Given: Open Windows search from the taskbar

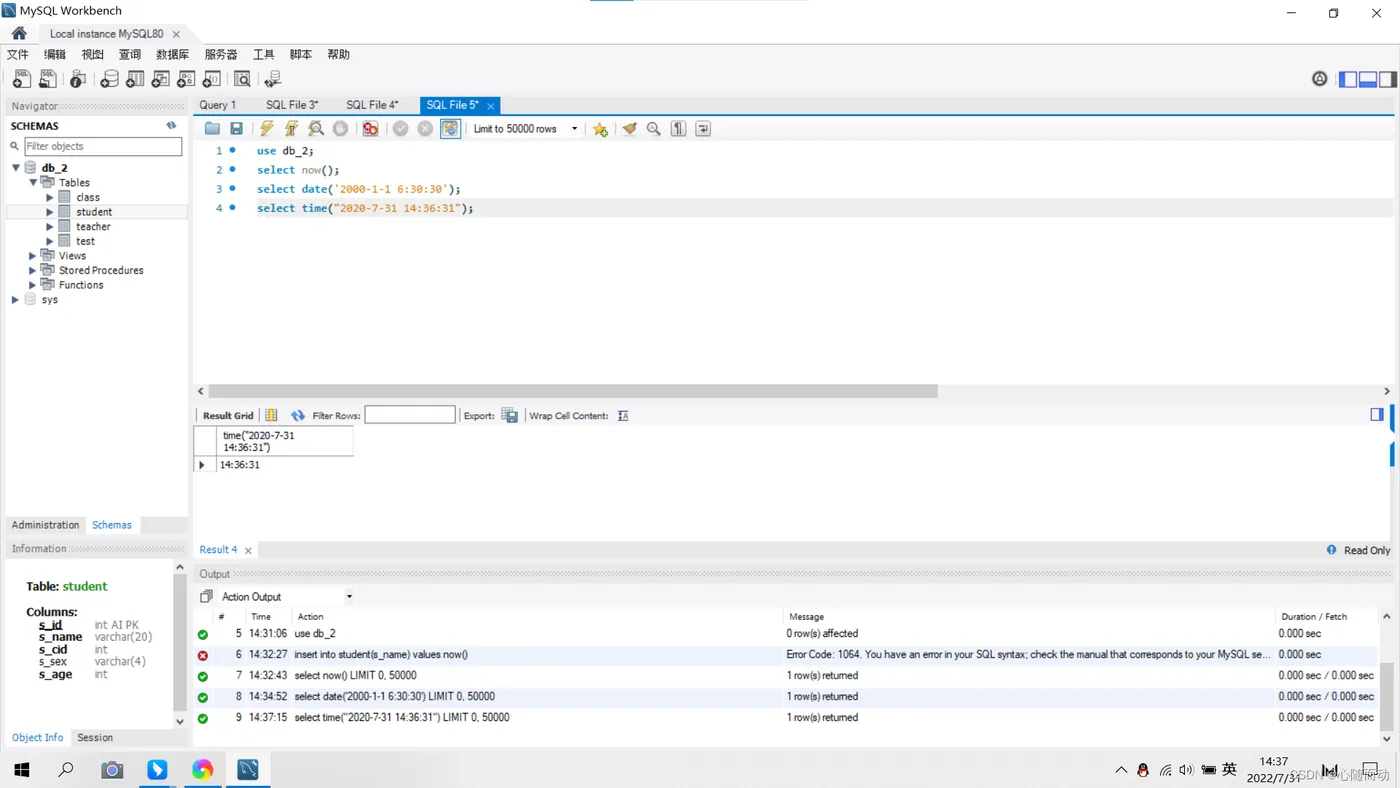Looking at the screenshot, I should (66, 769).
